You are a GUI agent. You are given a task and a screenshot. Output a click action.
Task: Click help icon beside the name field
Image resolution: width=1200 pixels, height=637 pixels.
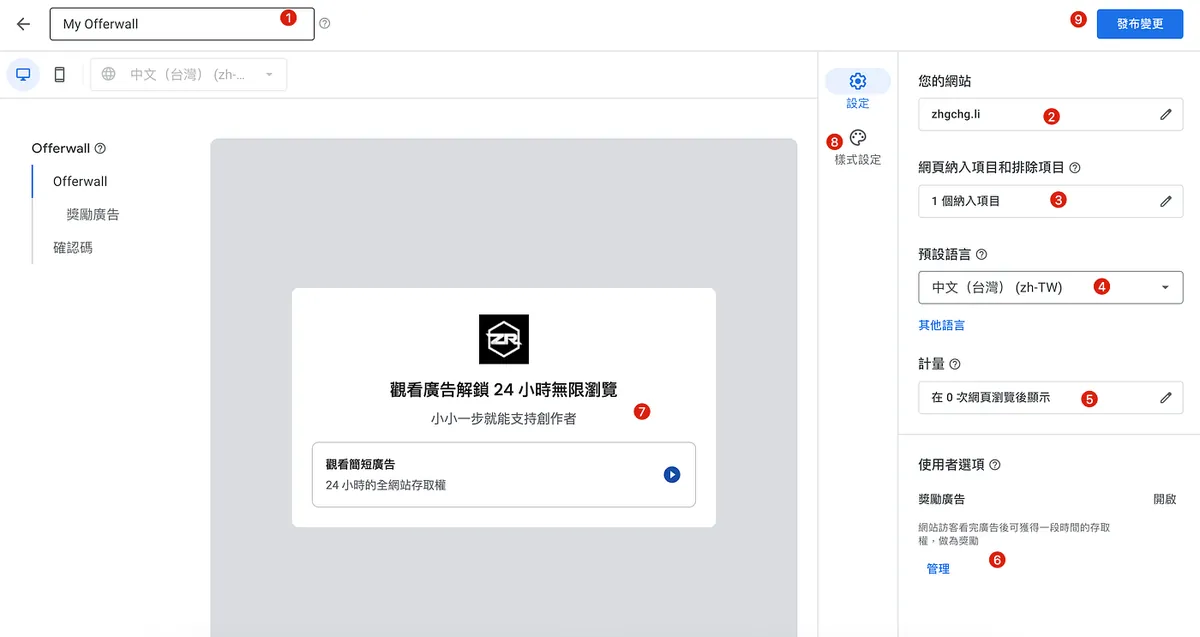point(324,24)
